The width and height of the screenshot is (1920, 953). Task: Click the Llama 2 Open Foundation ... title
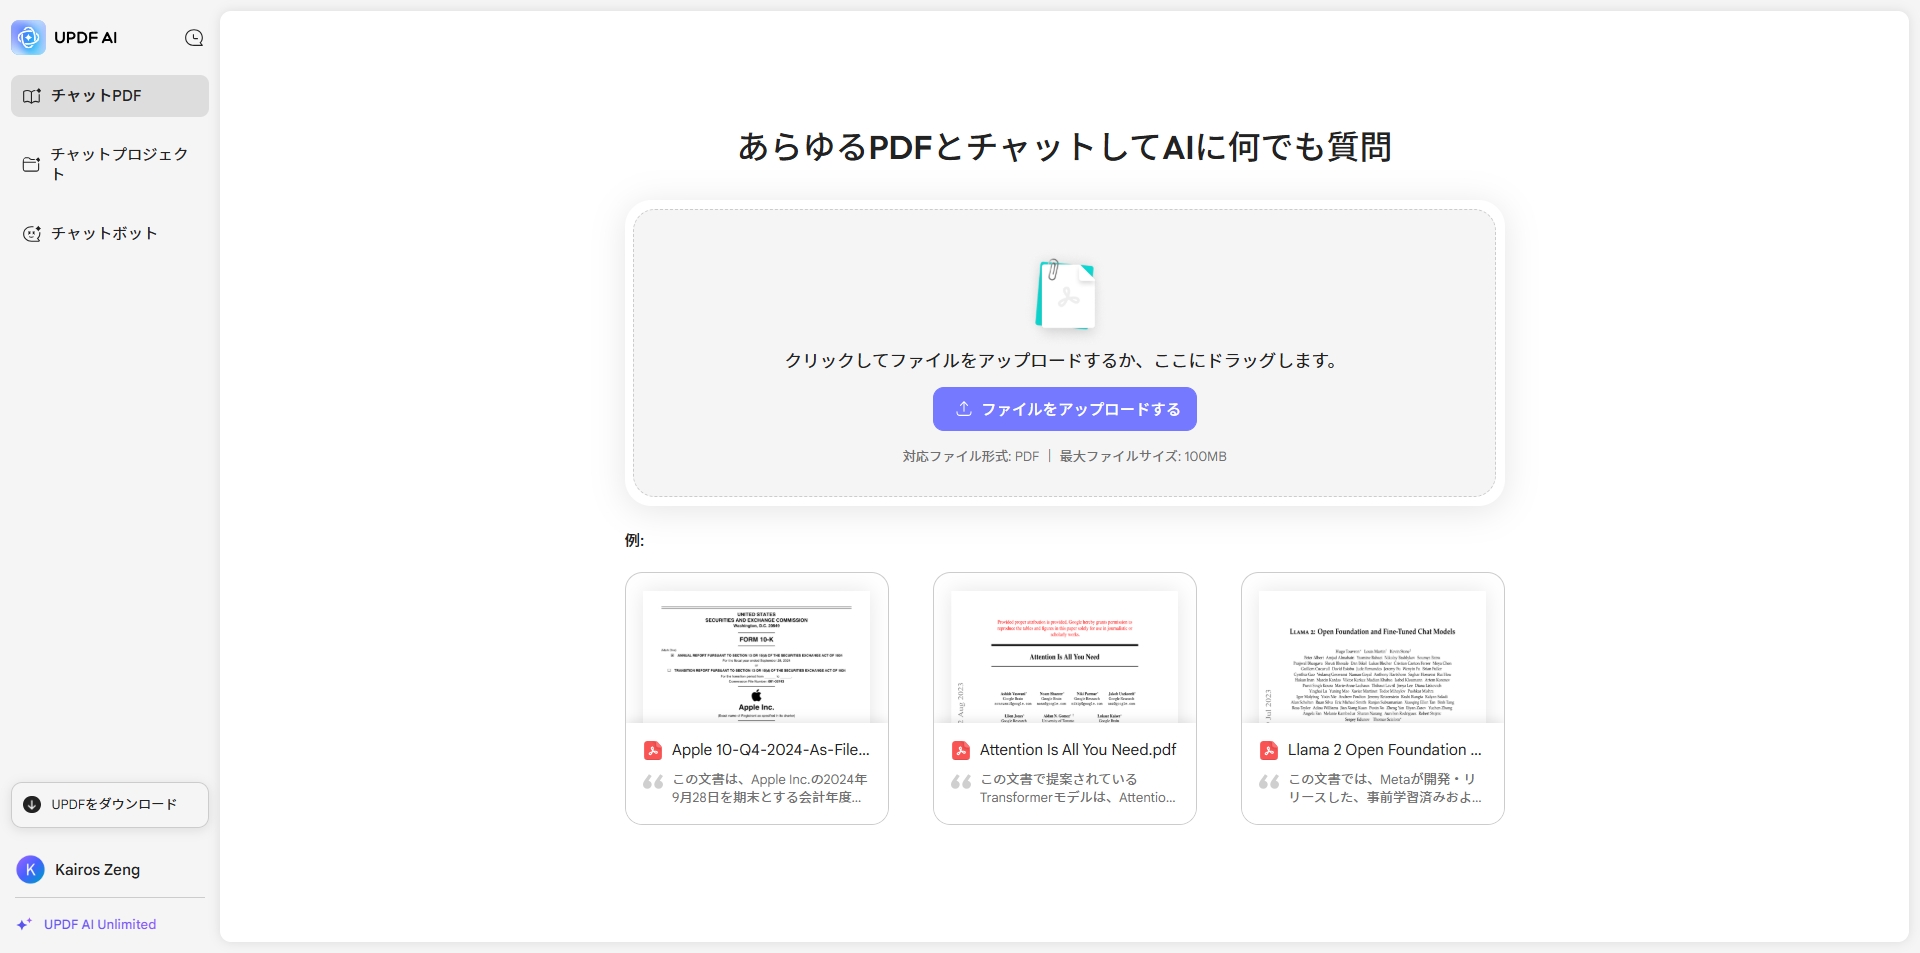[x=1385, y=750]
